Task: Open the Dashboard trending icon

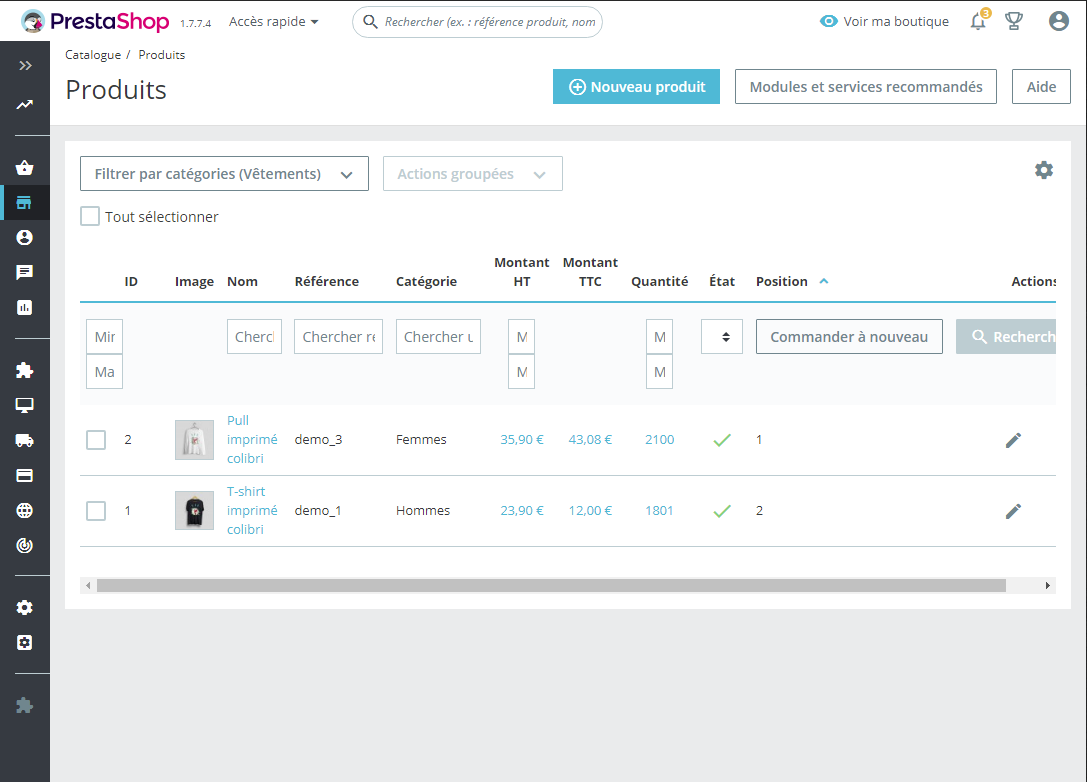Action: (25, 105)
